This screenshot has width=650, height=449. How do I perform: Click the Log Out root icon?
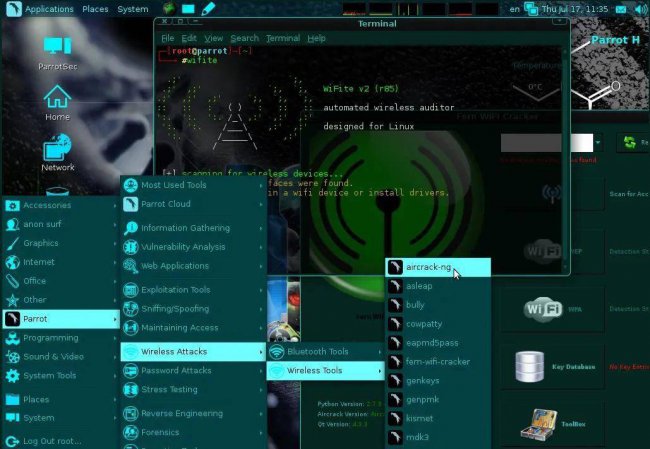point(12,441)
